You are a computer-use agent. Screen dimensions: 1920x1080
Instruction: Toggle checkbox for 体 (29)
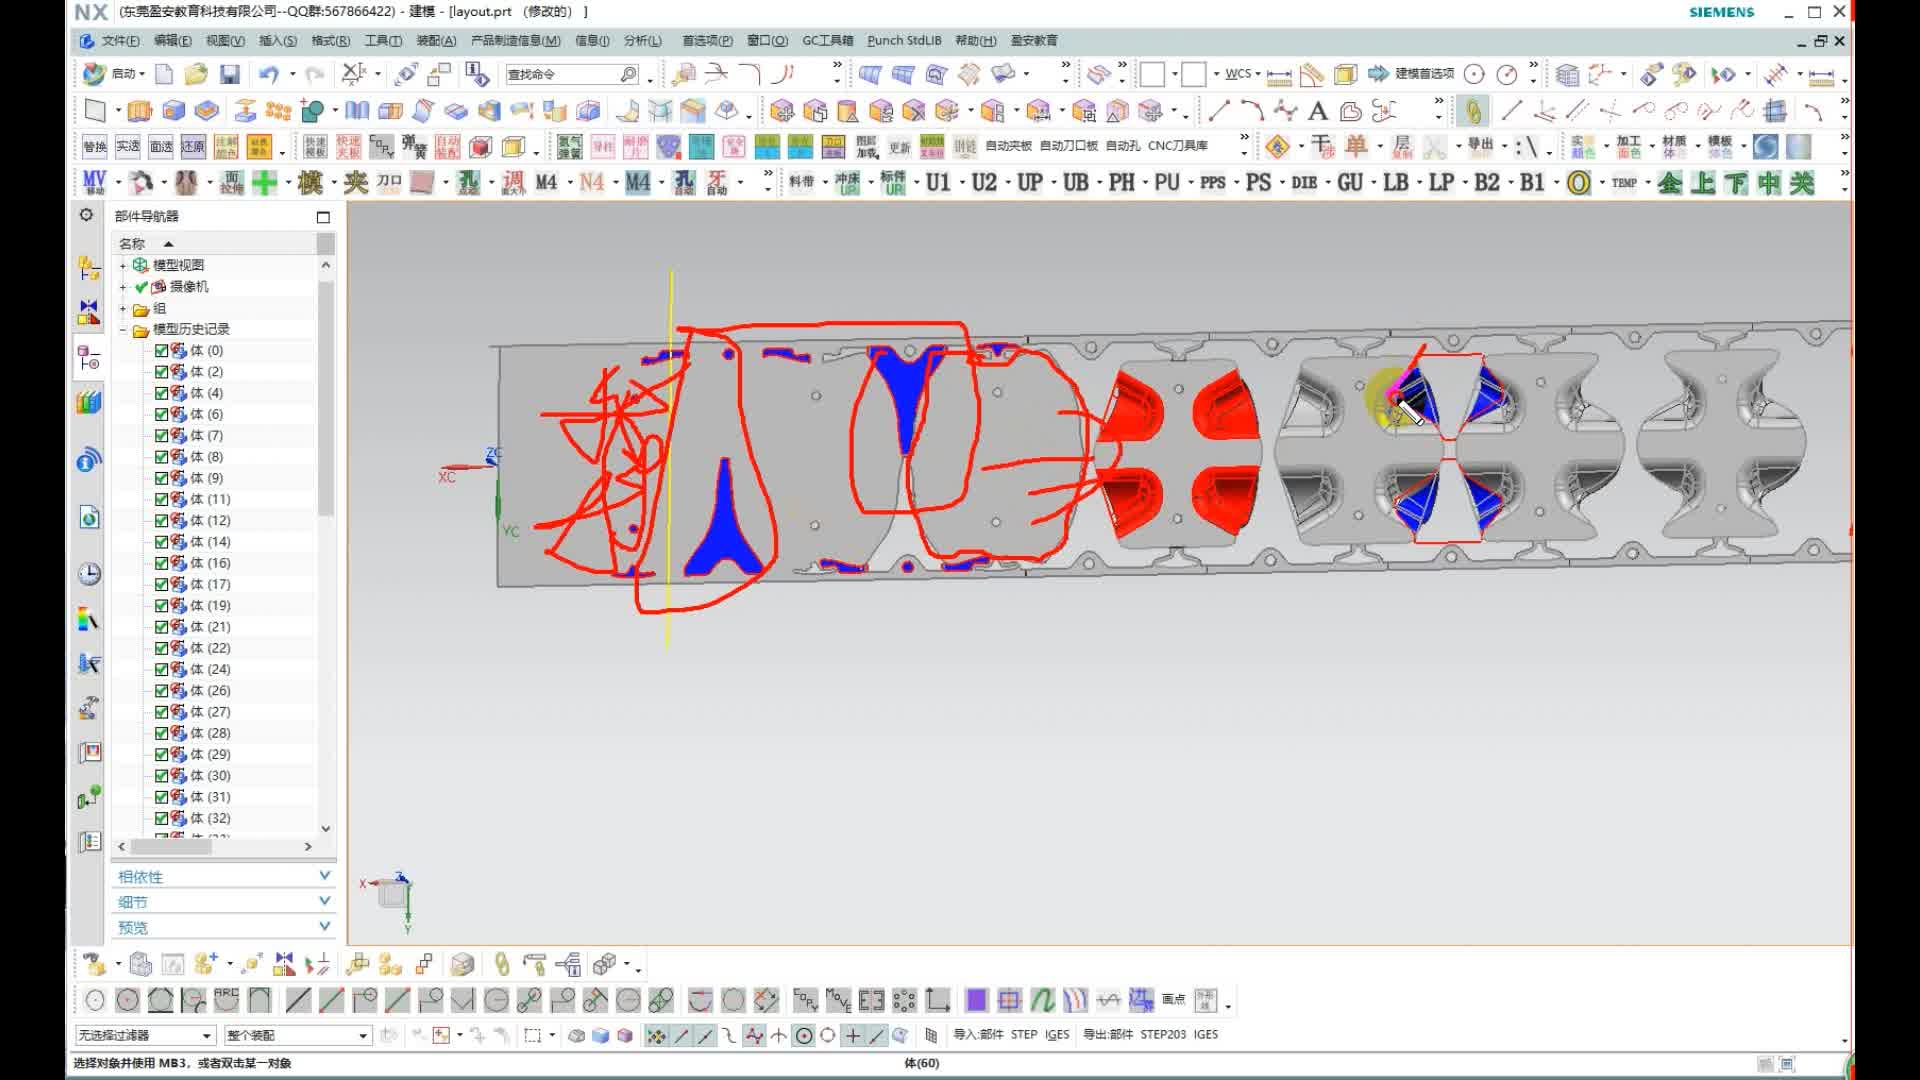[x=161, y=754]
